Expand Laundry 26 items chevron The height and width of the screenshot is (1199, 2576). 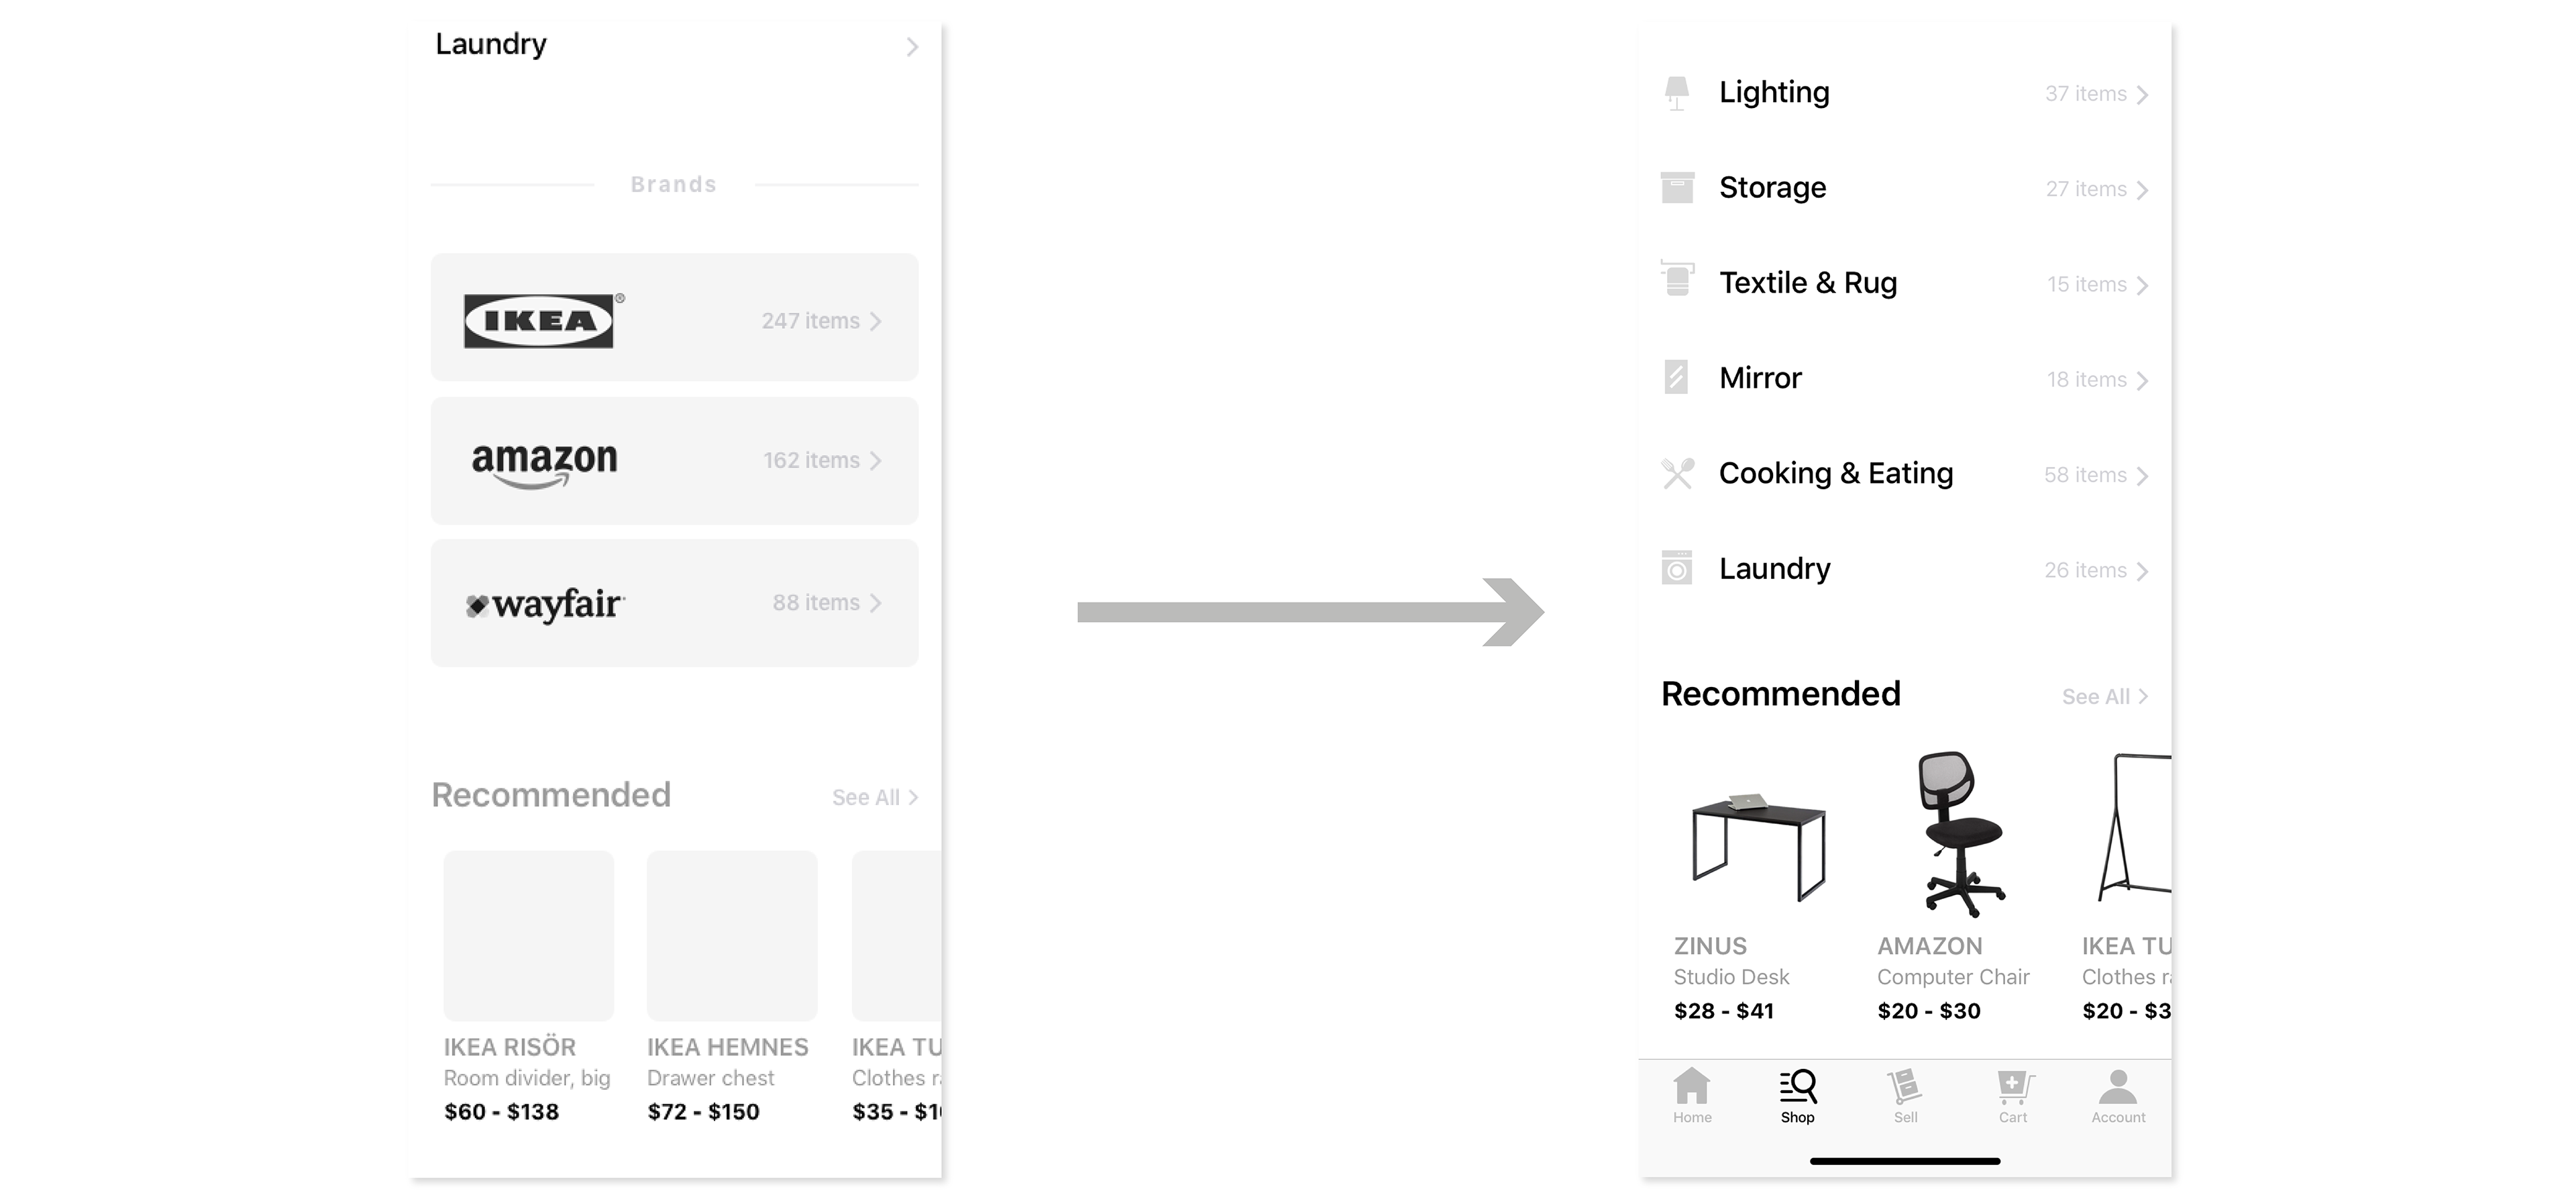pyautogui.click(x=2141, y=571)
